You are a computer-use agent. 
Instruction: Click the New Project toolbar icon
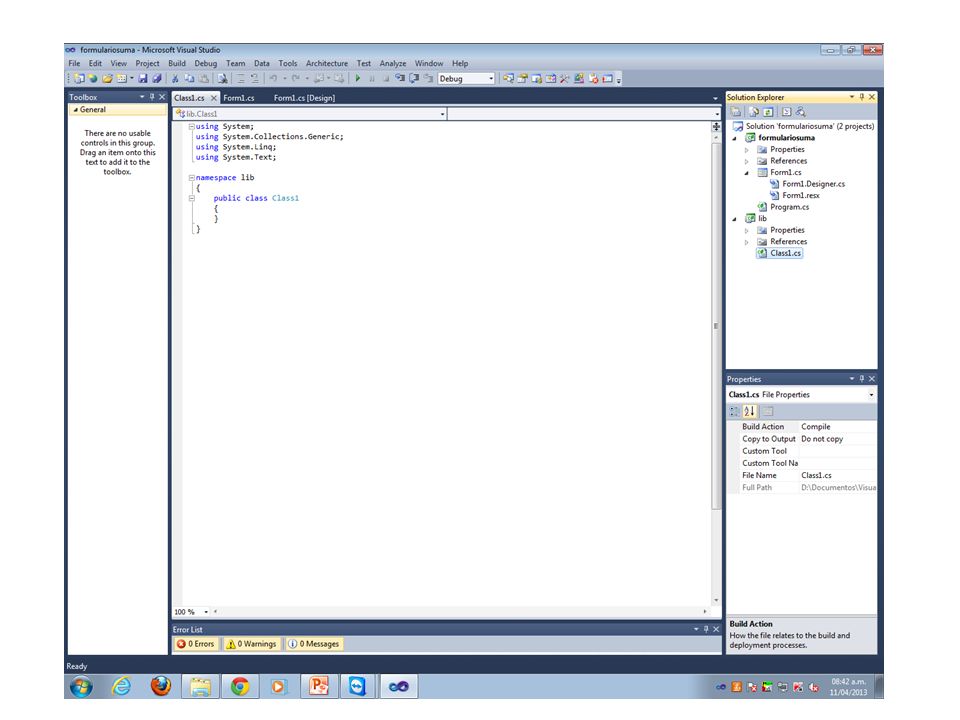coord(79,78)
